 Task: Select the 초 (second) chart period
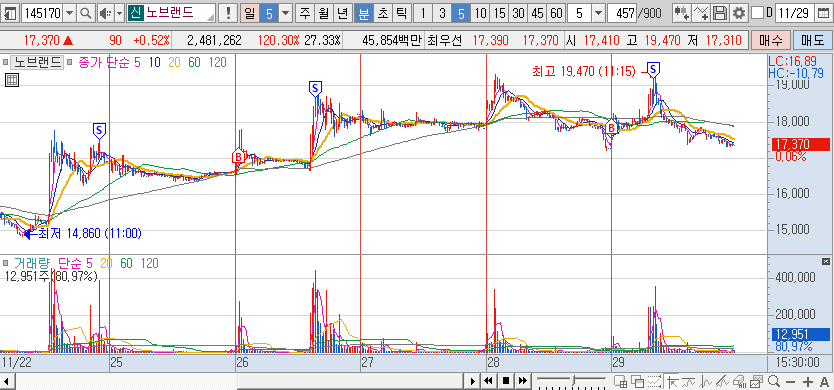coord(382,13)
